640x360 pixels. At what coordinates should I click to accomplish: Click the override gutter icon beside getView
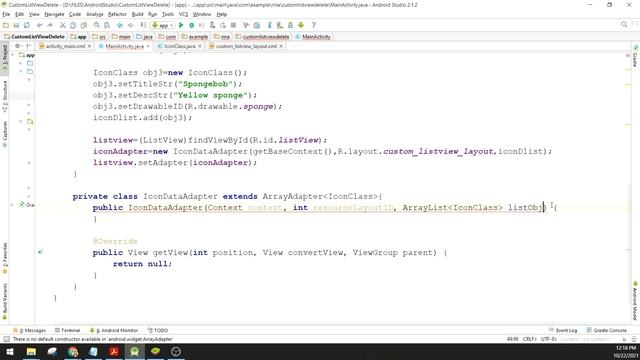tap(40, 252)
